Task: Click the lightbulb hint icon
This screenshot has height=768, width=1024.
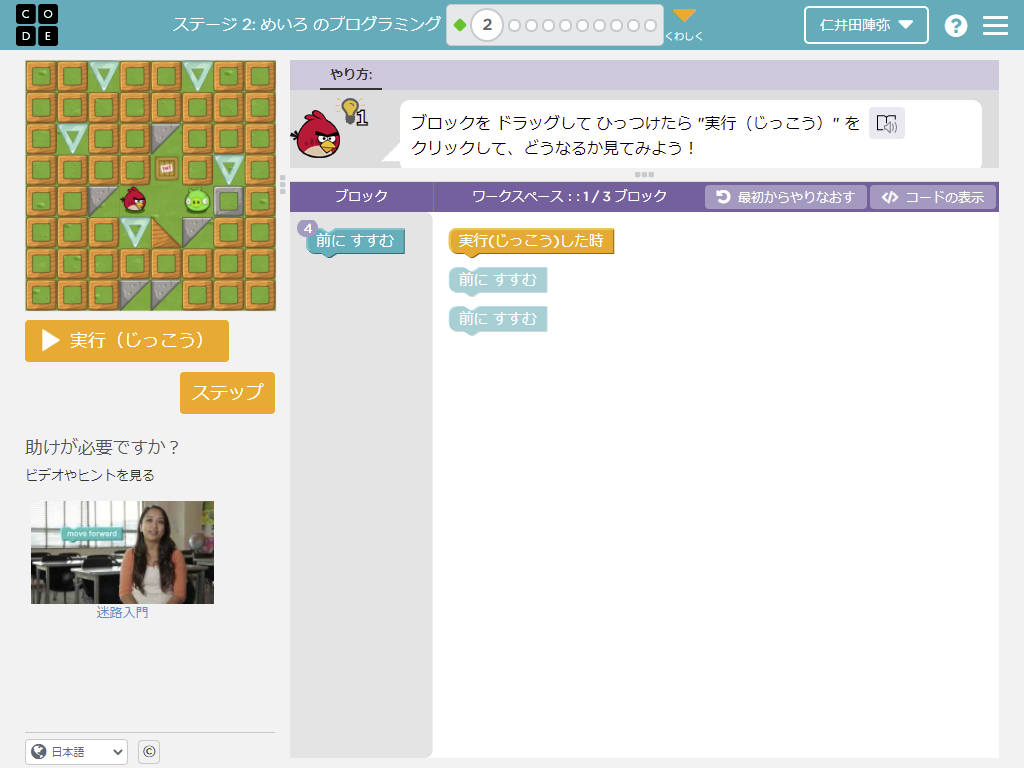Action: [353, 112]
